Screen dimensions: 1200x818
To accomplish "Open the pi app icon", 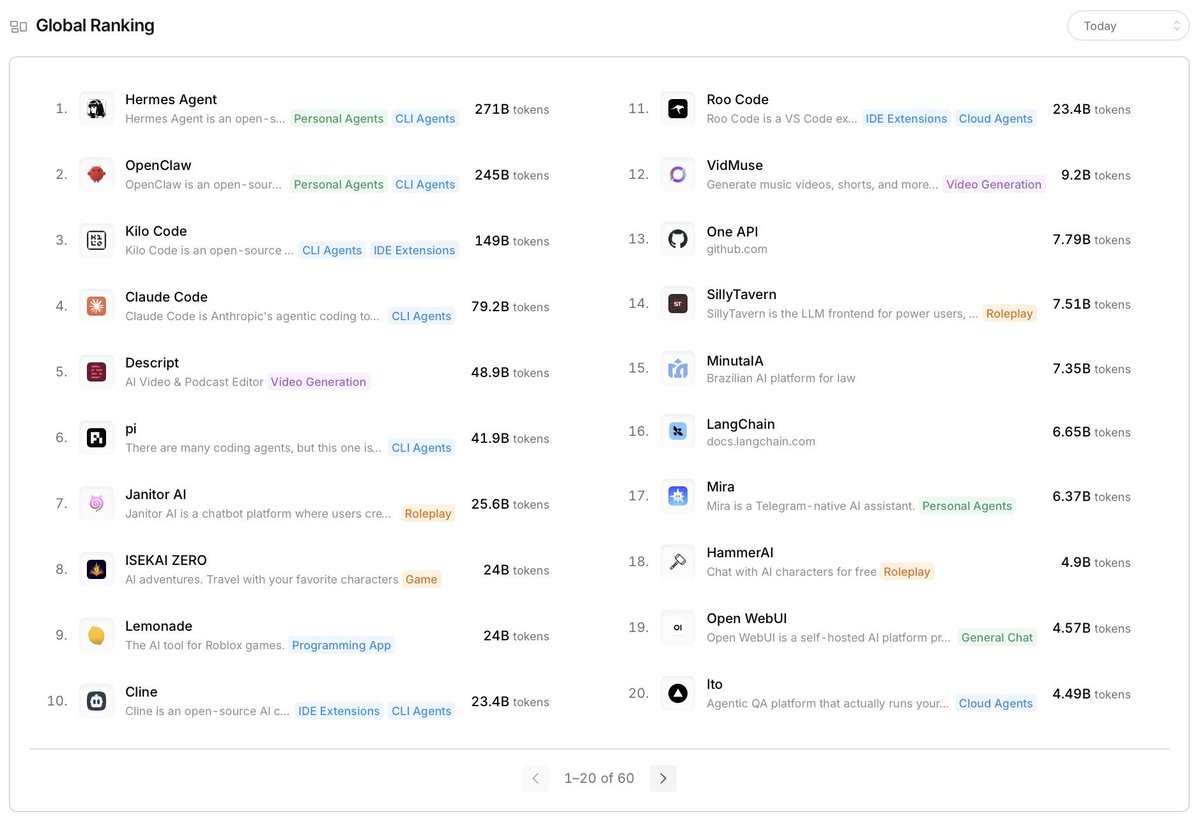I will (97, 438).
